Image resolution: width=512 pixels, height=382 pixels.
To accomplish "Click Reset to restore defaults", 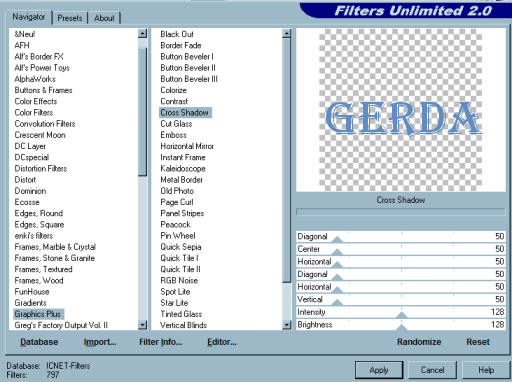I will pyautogui.click(x=478, y=342).
